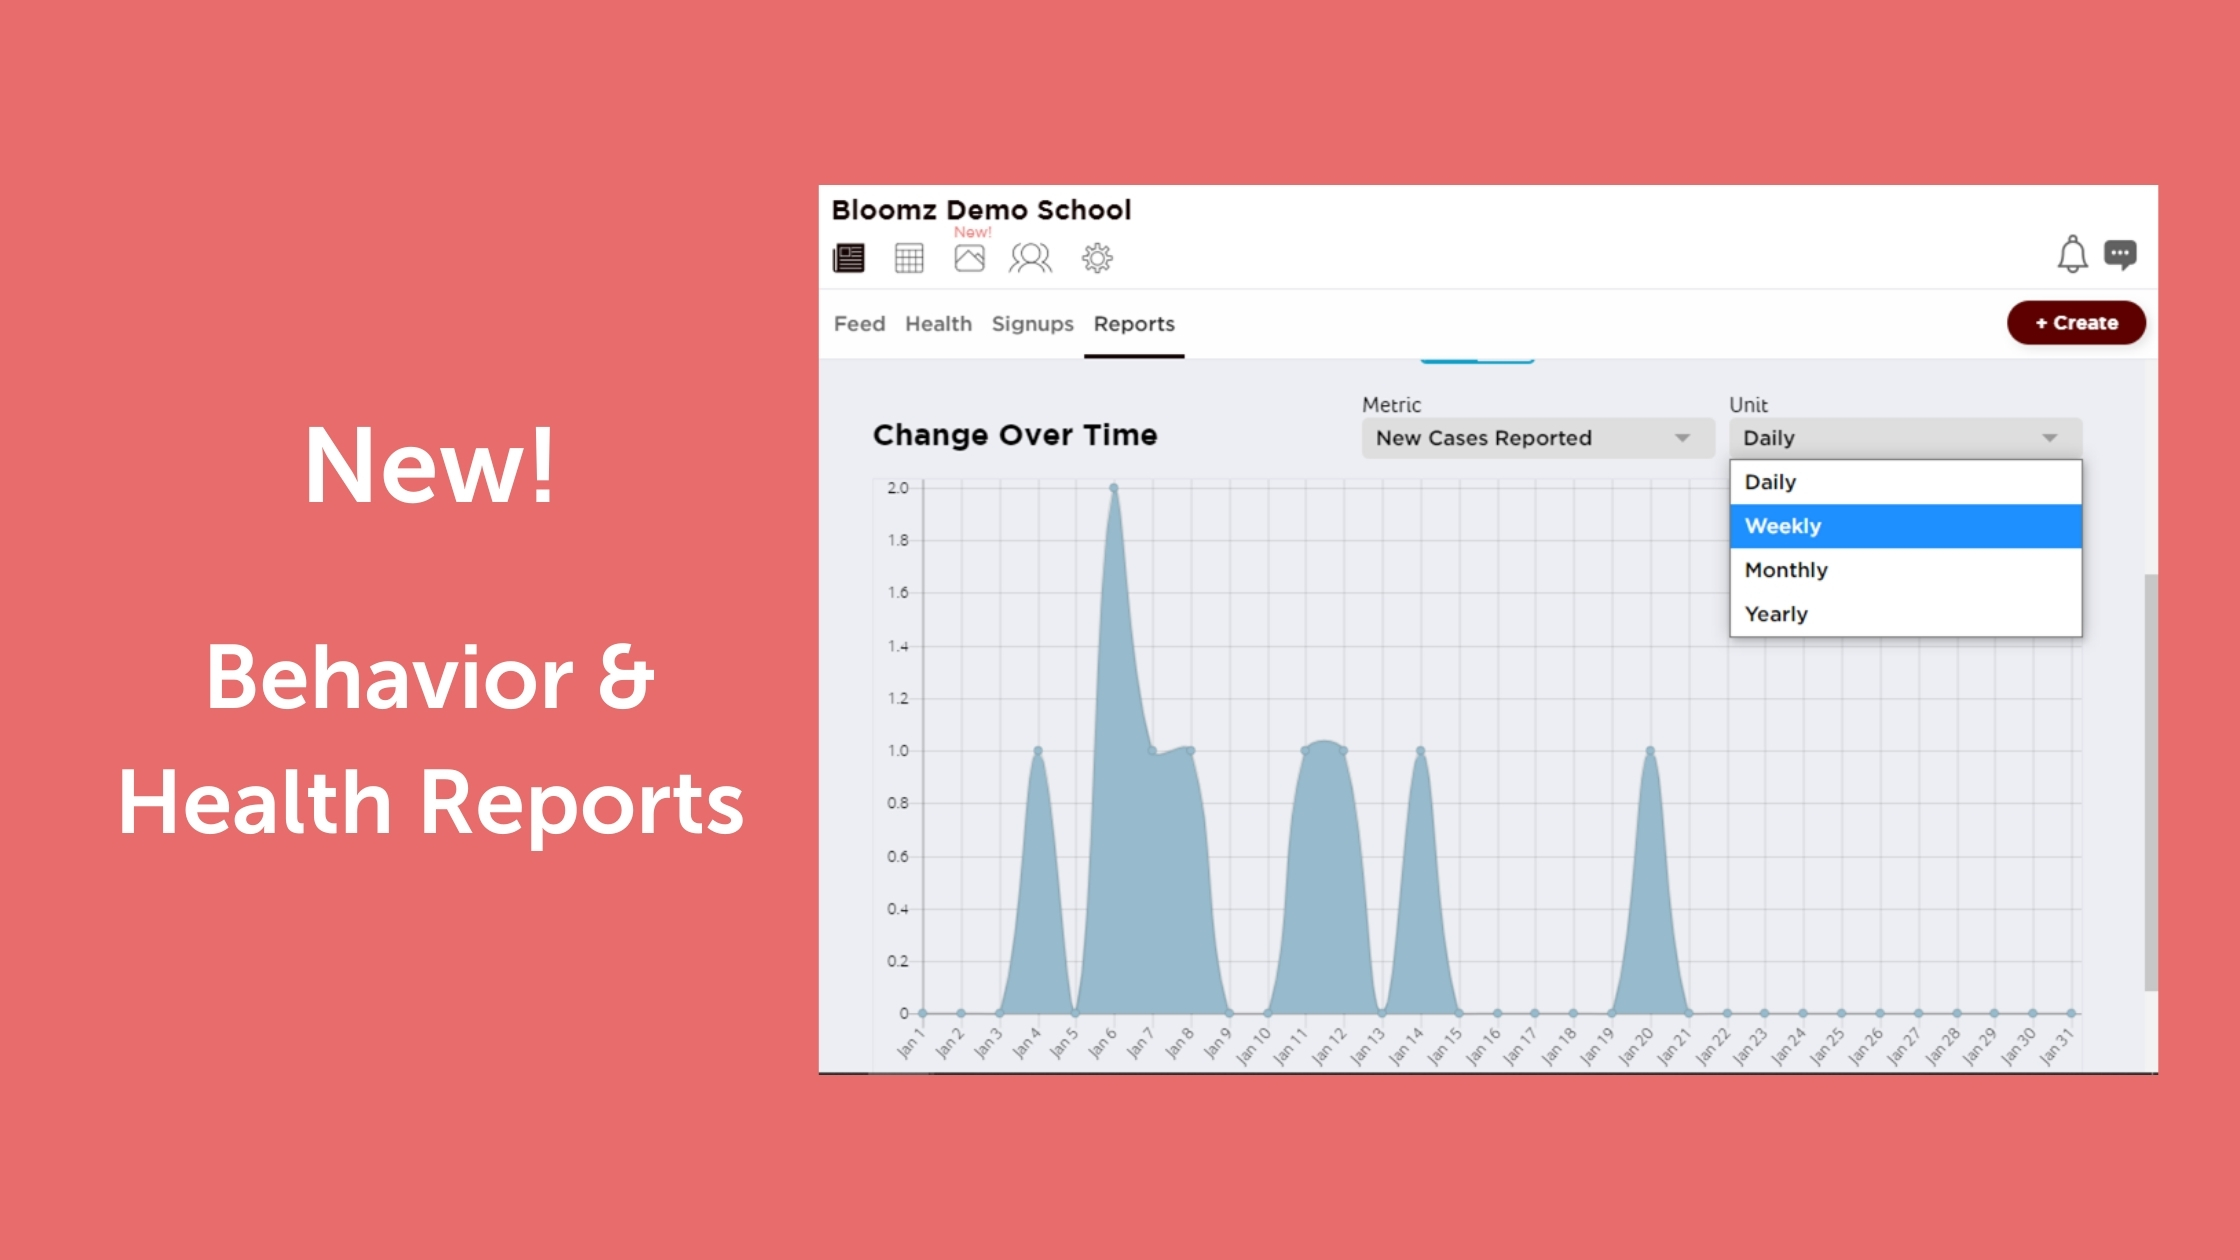
Task: Click the + Create button
Action: tap(2075, 322)
